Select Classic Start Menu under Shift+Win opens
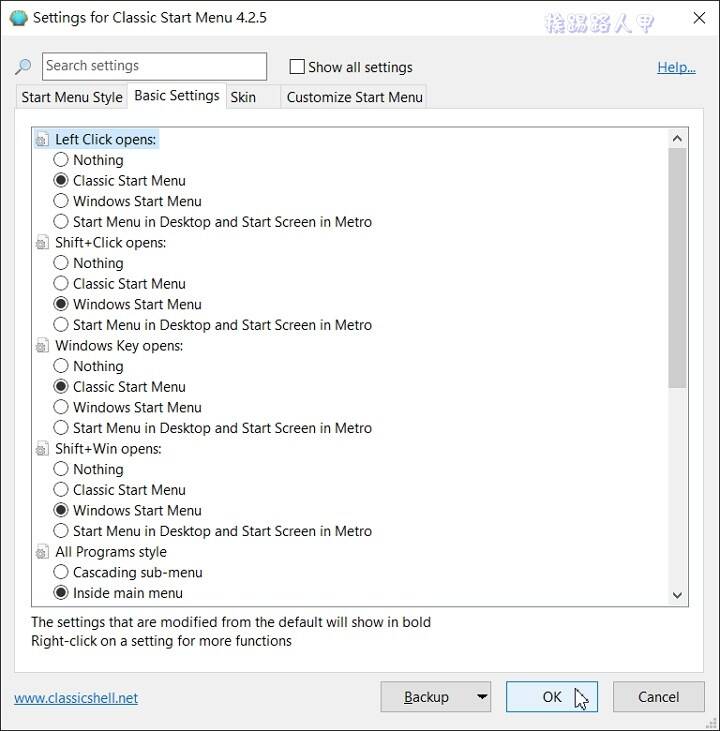 [x=61, y=490]
